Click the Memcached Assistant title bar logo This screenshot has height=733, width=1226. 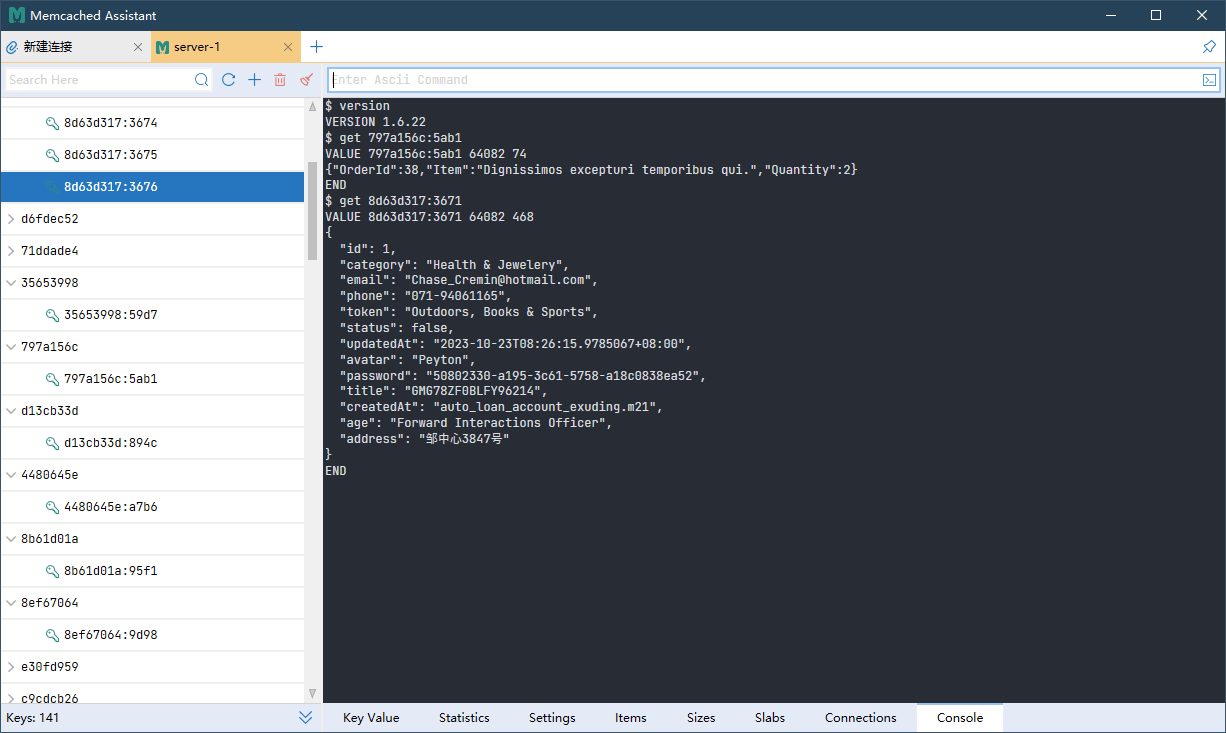tap(17, 16)
